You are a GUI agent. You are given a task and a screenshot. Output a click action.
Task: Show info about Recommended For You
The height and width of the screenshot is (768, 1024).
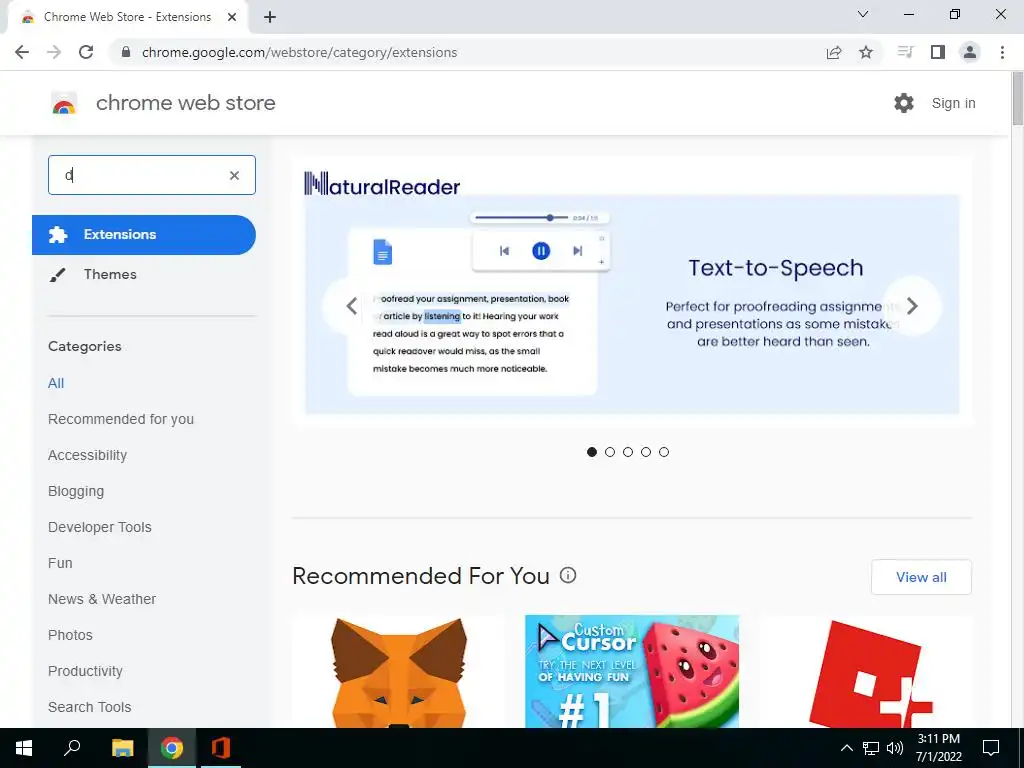click(568, 575)
